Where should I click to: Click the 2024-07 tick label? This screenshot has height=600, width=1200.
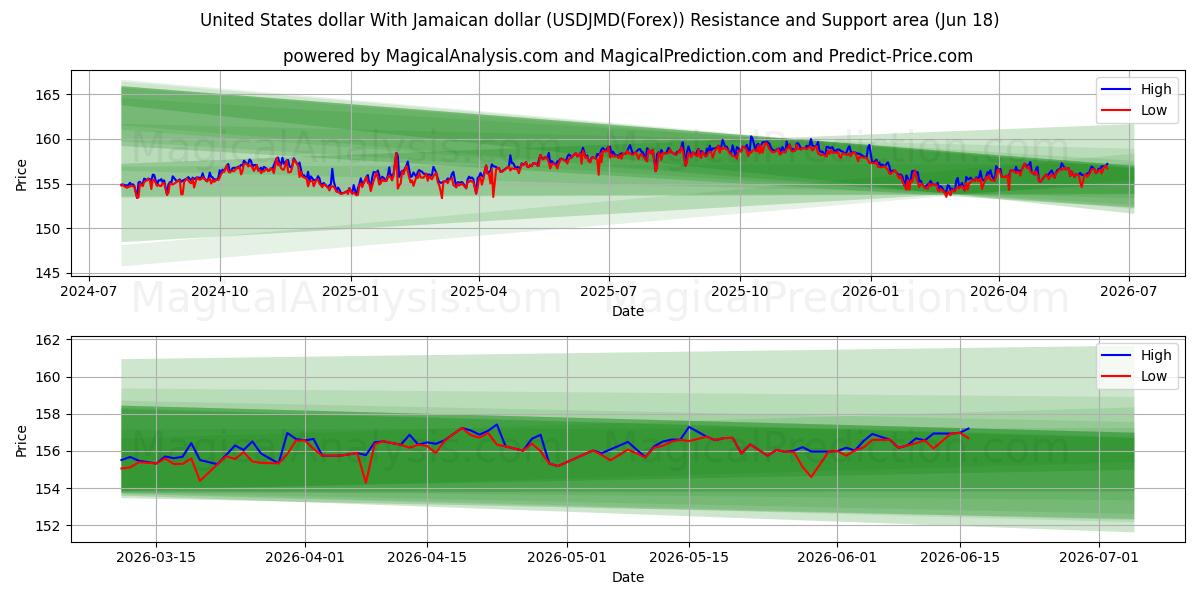tap(90, 292)
